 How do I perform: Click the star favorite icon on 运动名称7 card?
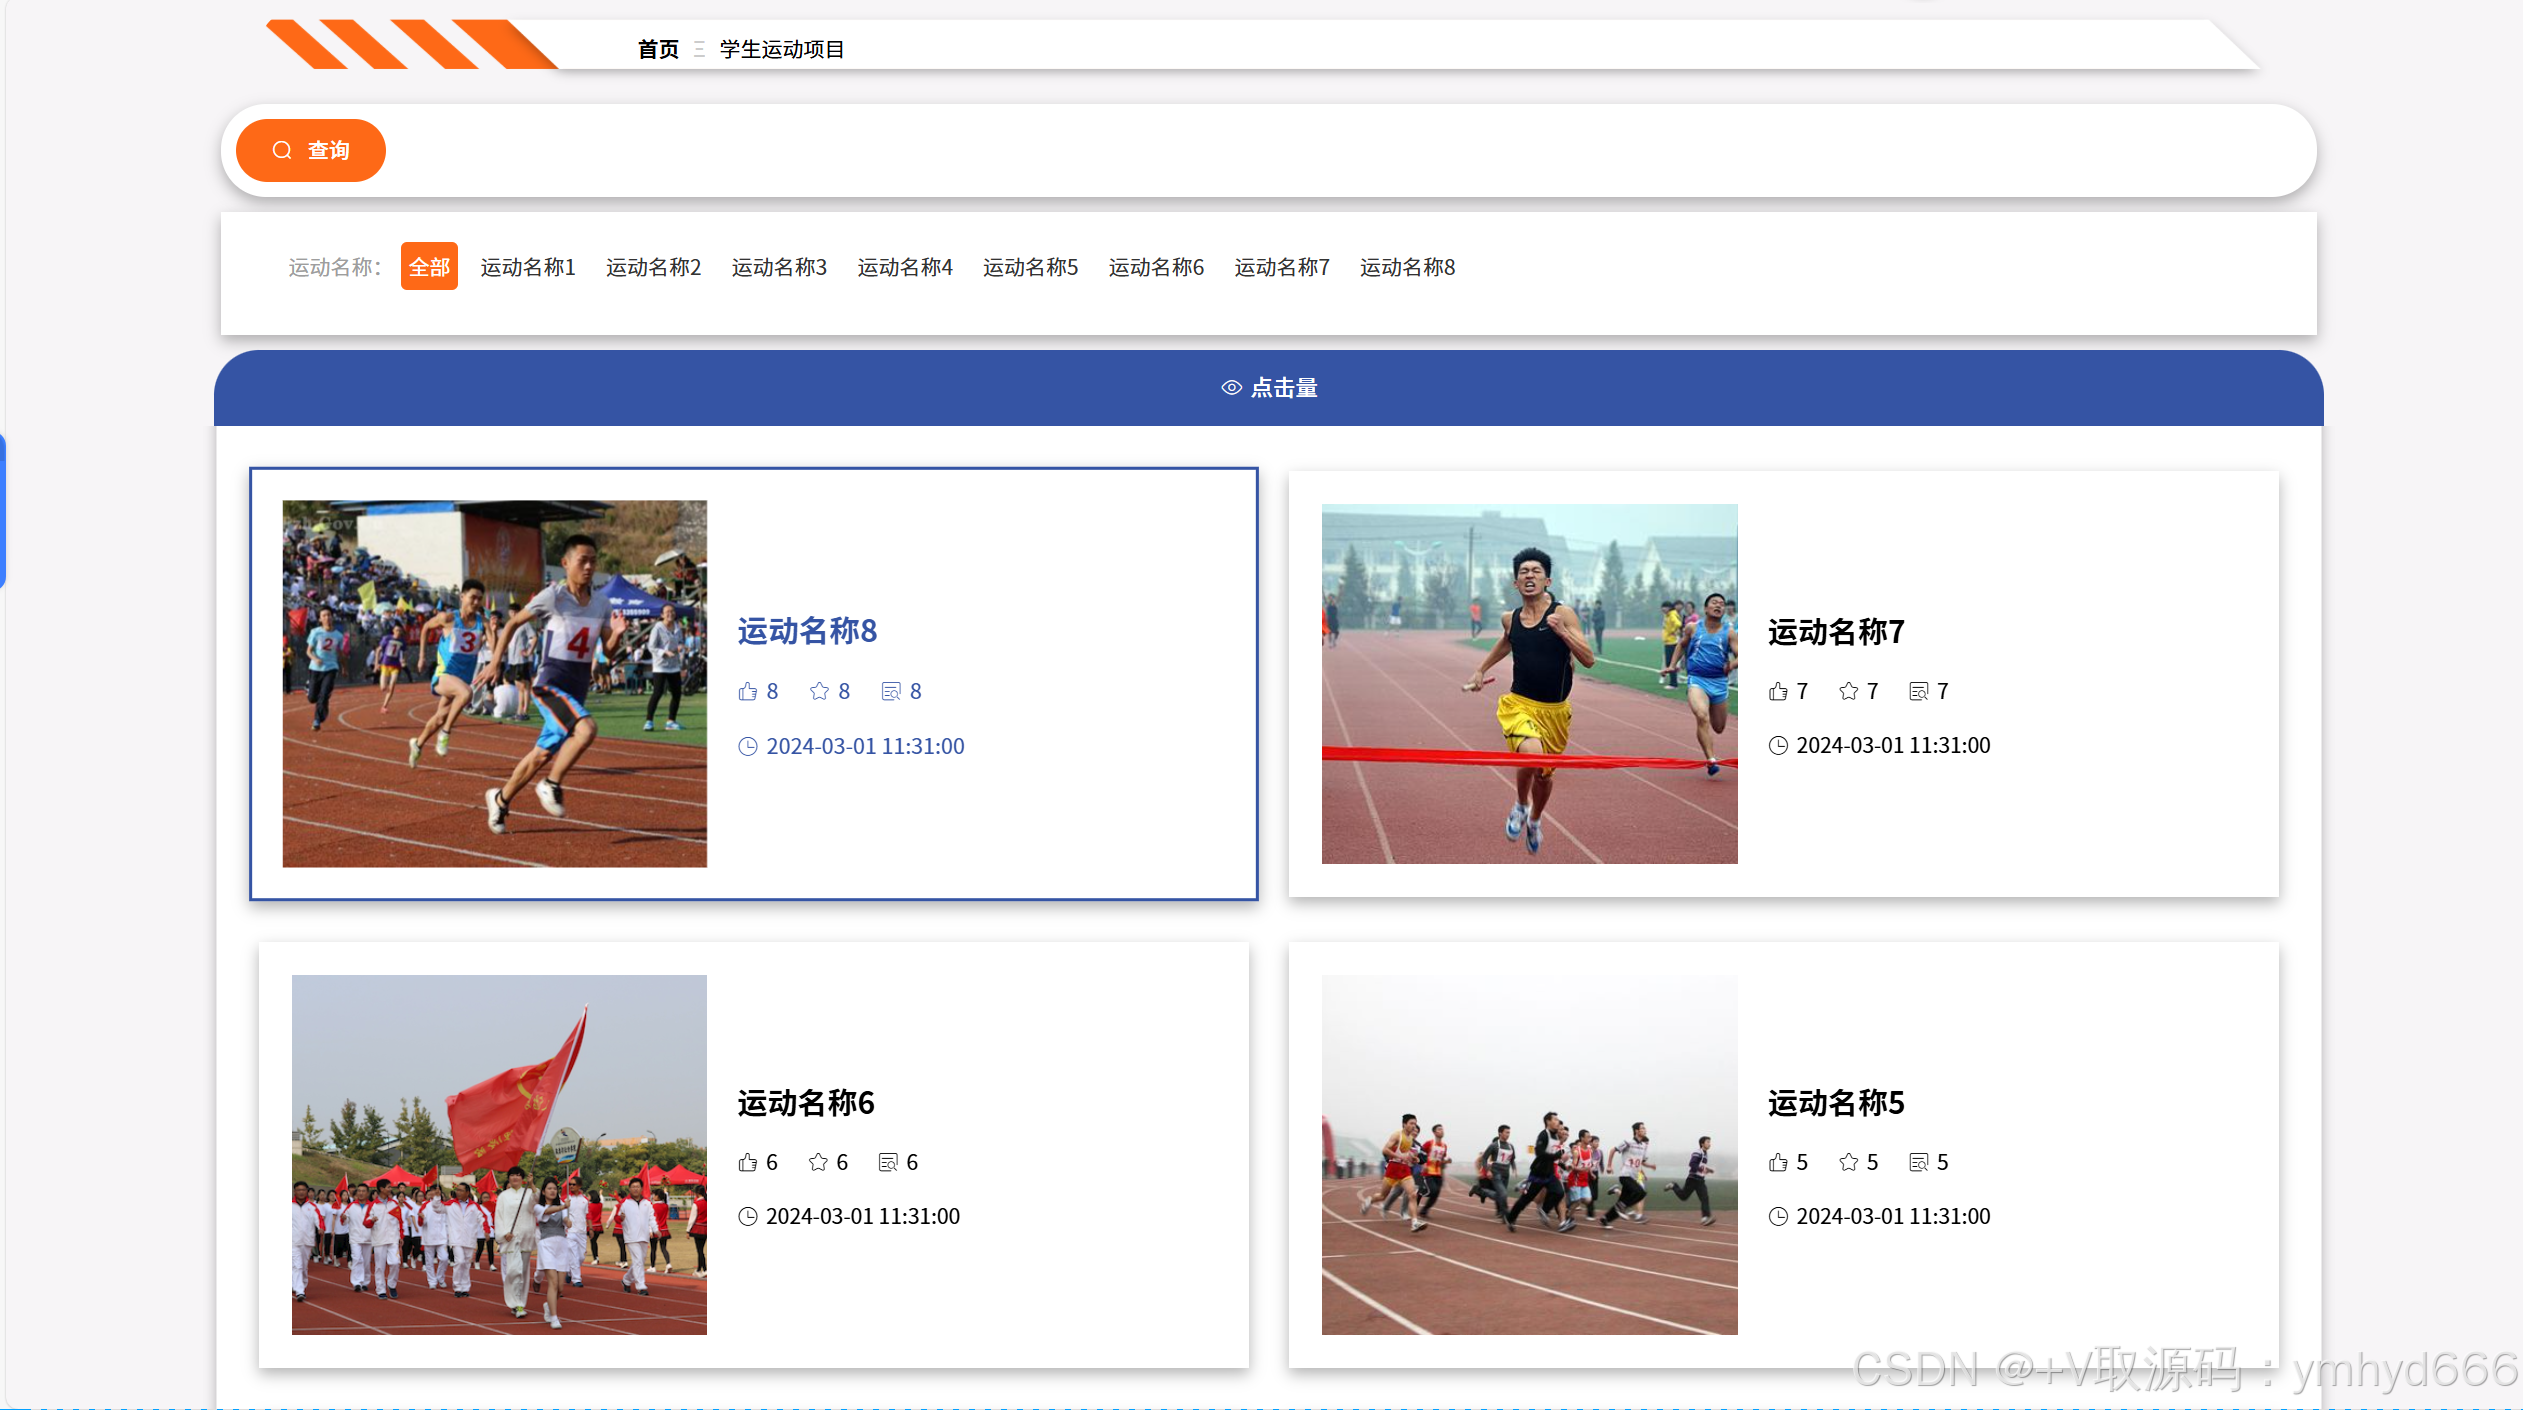pyautogui.click(x=1848, y=691)
